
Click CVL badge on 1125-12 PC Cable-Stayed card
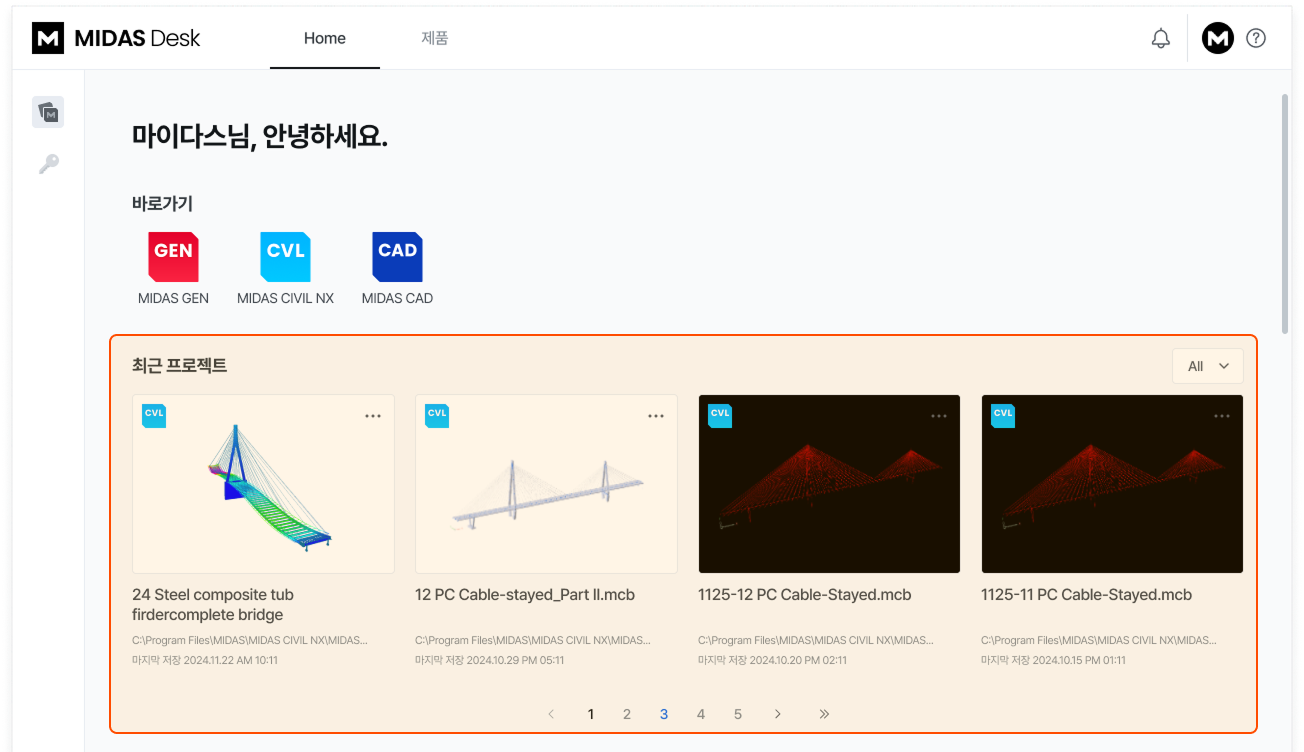tap(720, 415)
